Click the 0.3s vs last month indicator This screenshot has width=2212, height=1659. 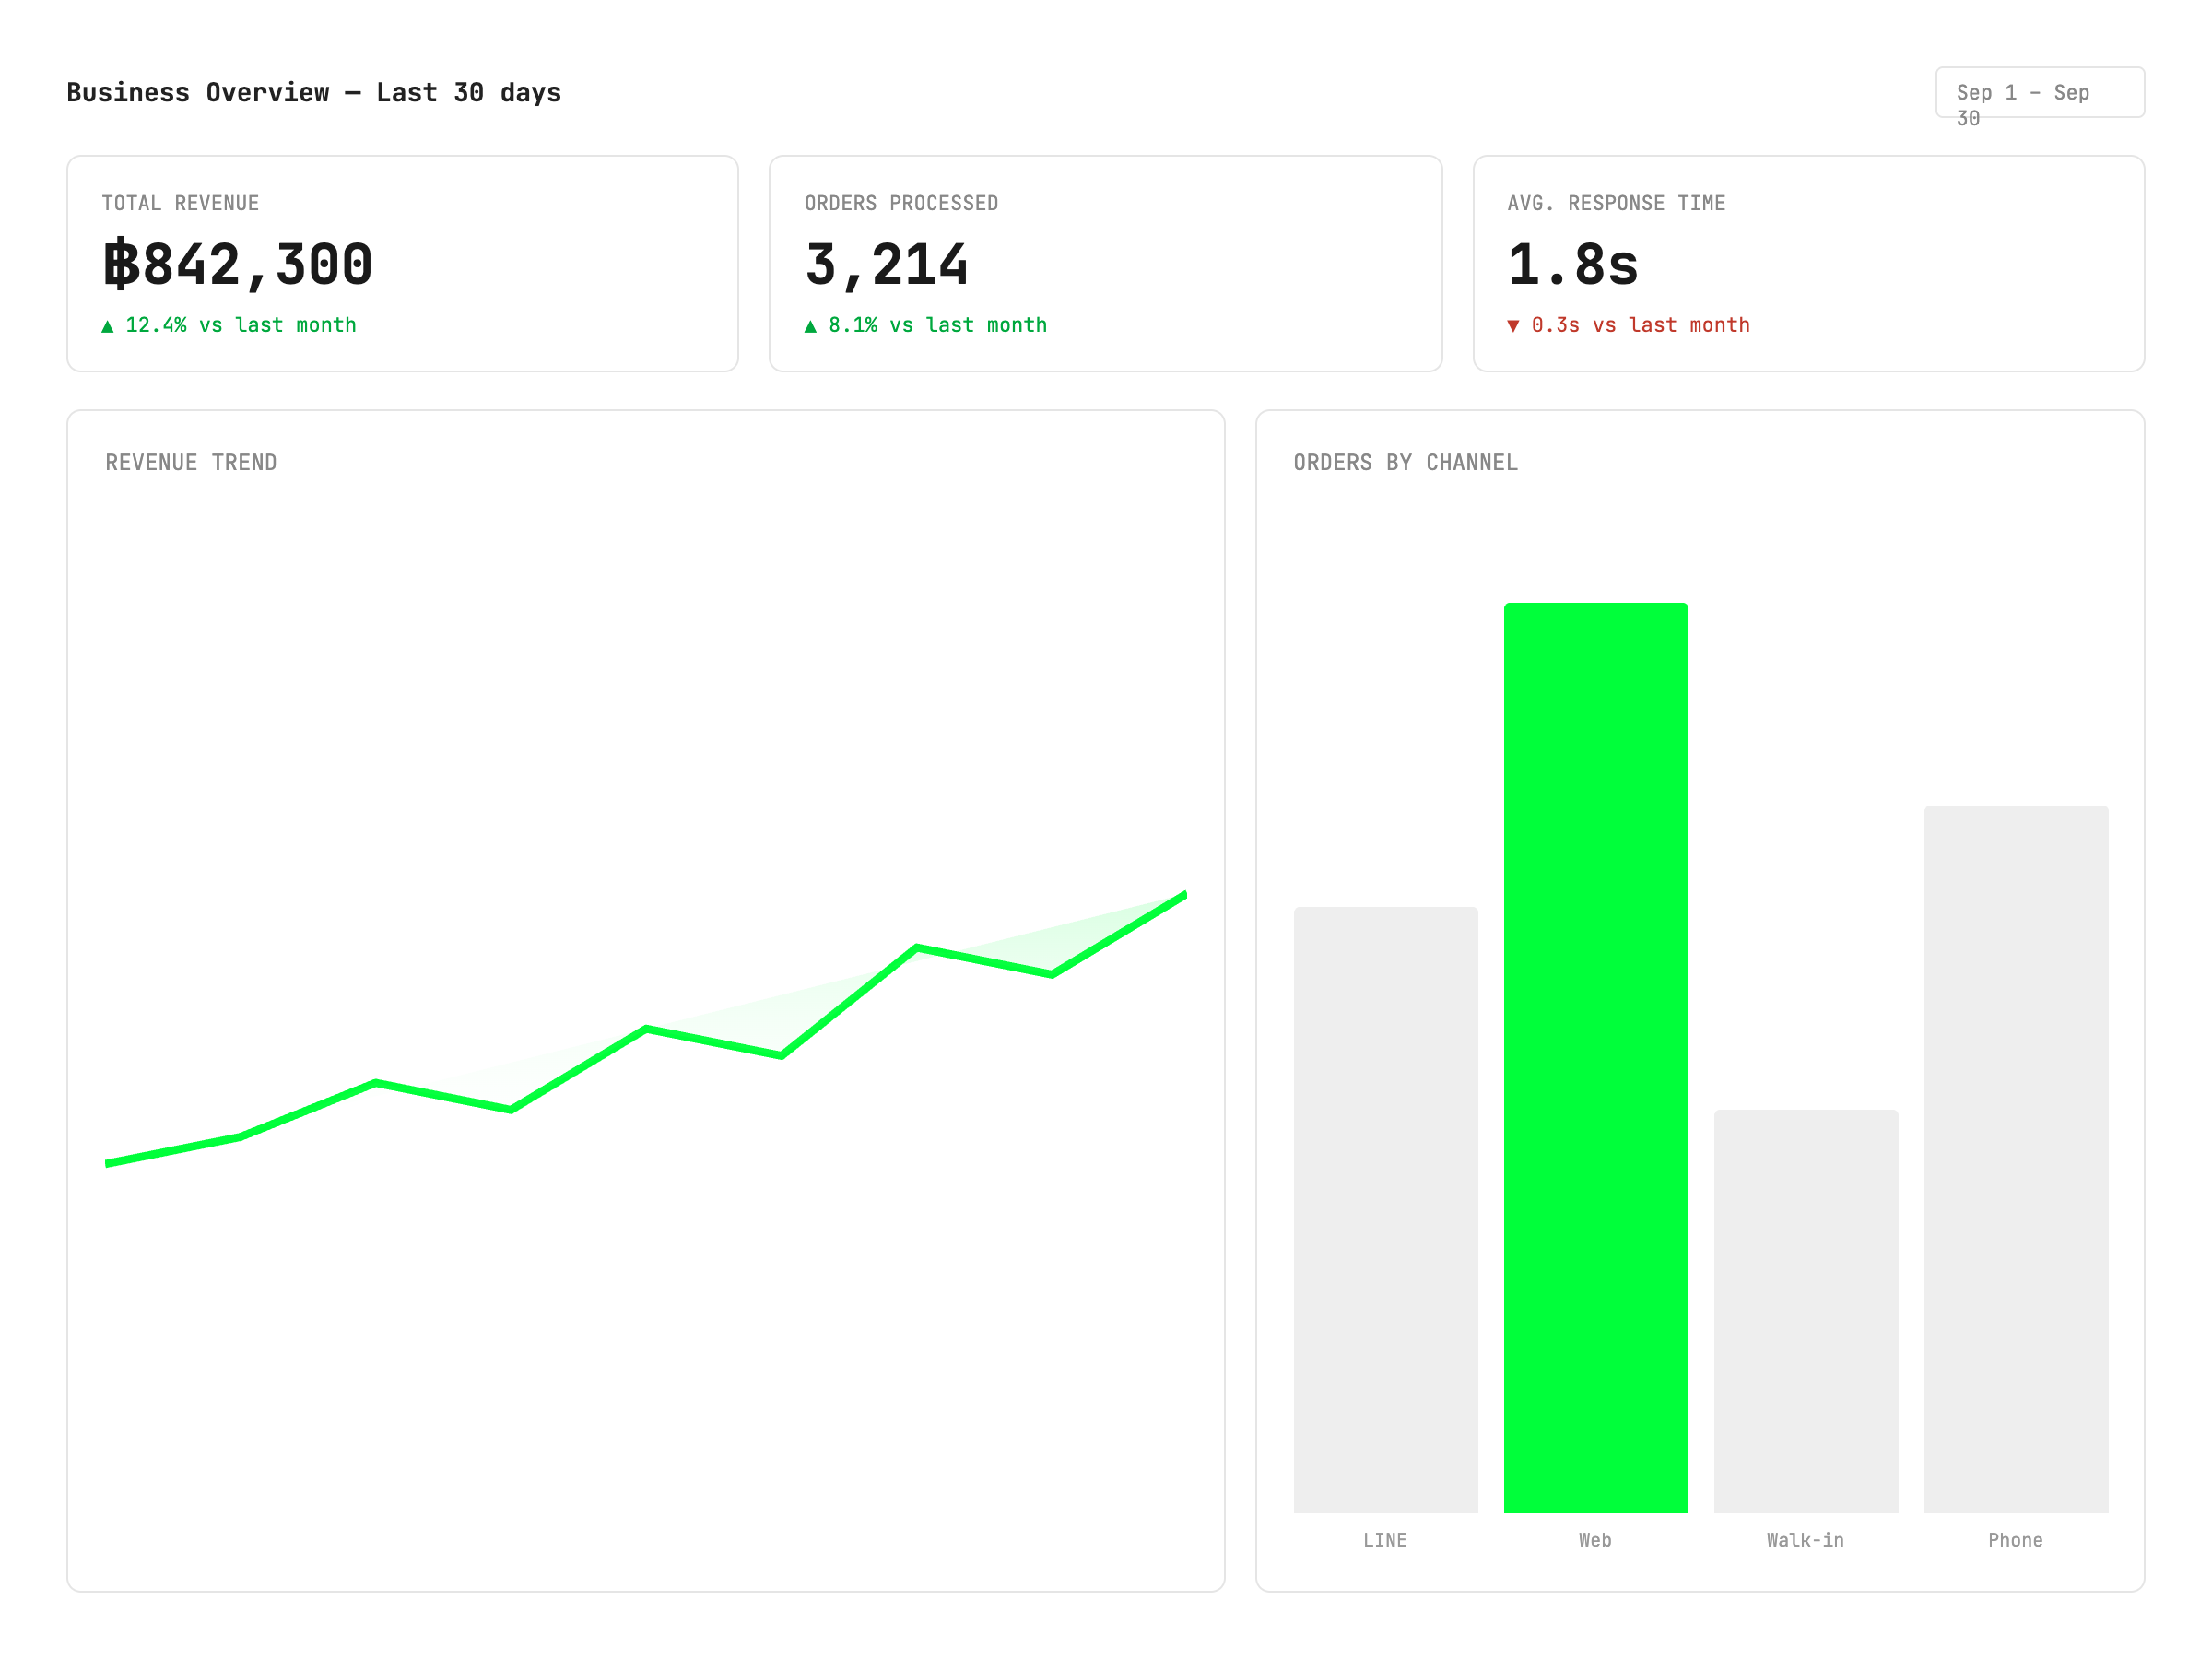tap(1629, 325)
